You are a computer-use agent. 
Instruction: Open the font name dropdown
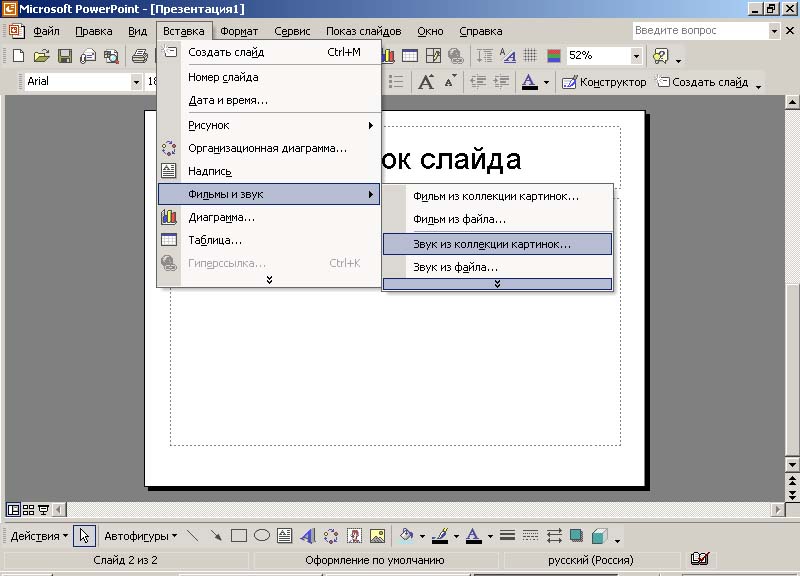point(136,82)
